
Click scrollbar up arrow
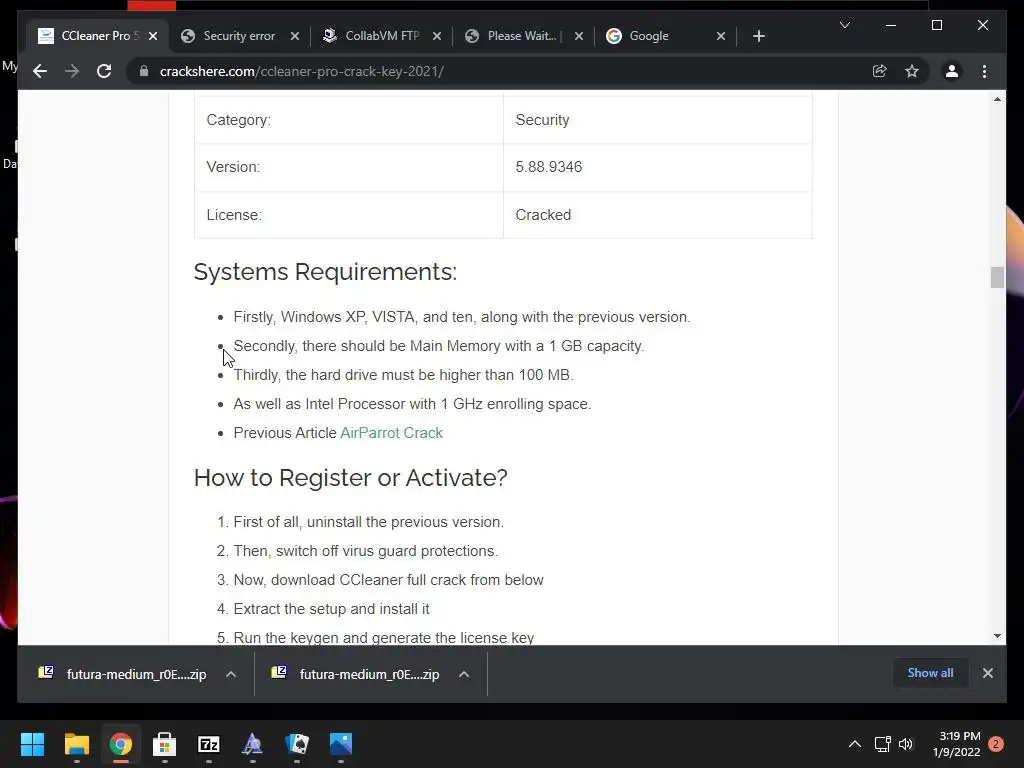pos(997,99)
